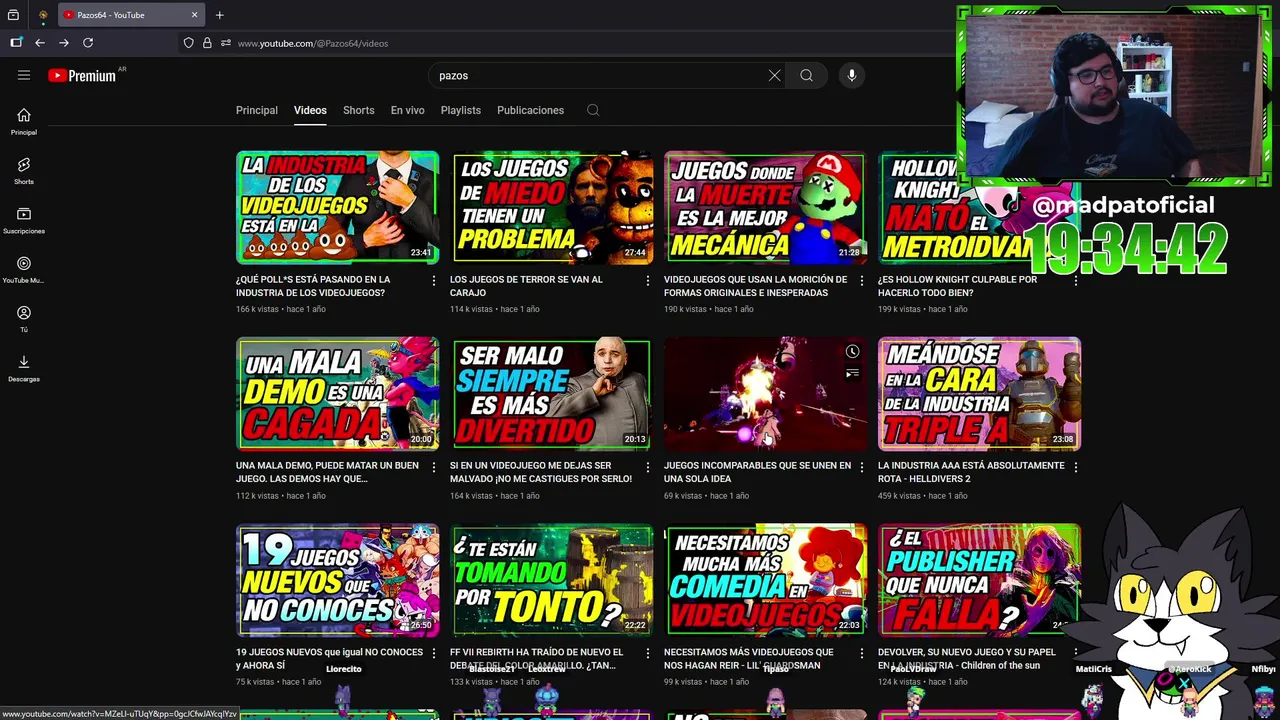Go forward in the browser

click(x=64, y=43)
